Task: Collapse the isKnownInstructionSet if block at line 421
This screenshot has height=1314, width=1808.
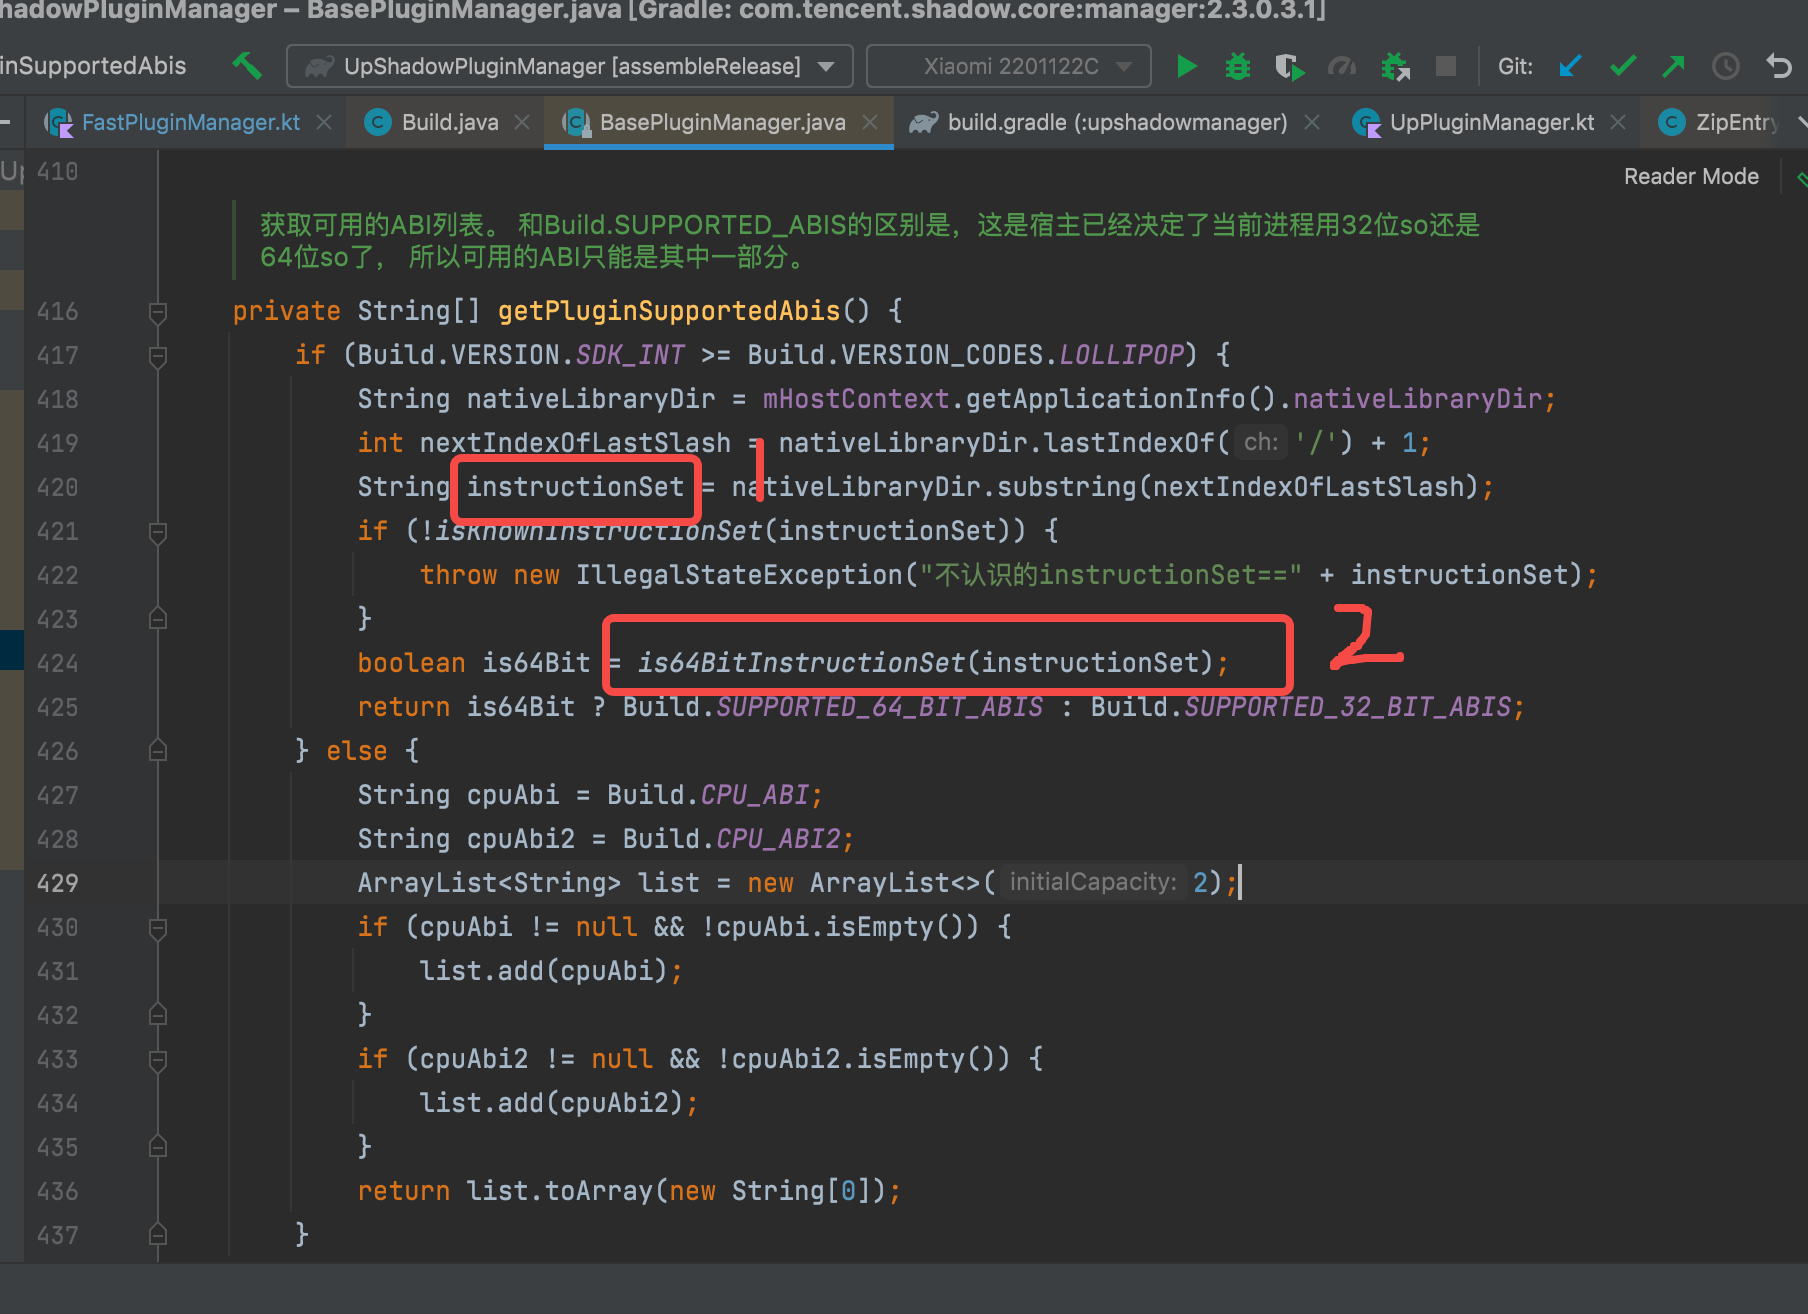Action: pos(157,532)
